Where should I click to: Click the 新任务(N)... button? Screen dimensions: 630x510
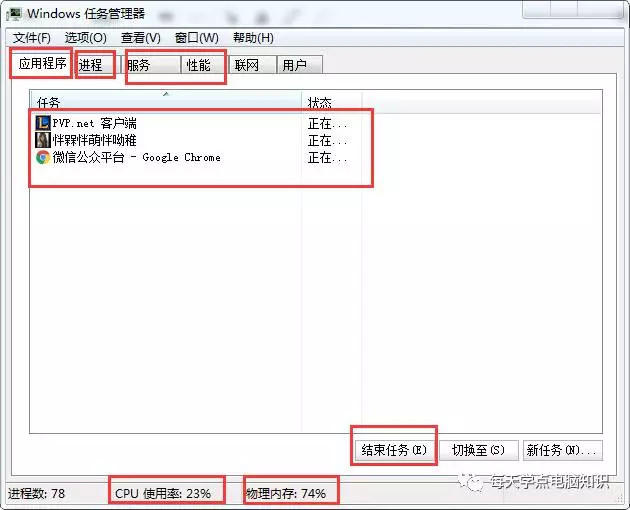click(562, 450)
